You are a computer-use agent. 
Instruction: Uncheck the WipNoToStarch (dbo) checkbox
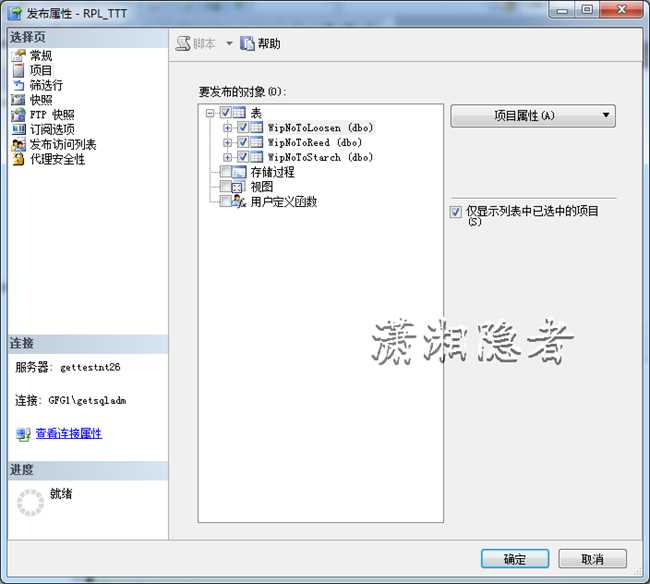pos(243,157)
